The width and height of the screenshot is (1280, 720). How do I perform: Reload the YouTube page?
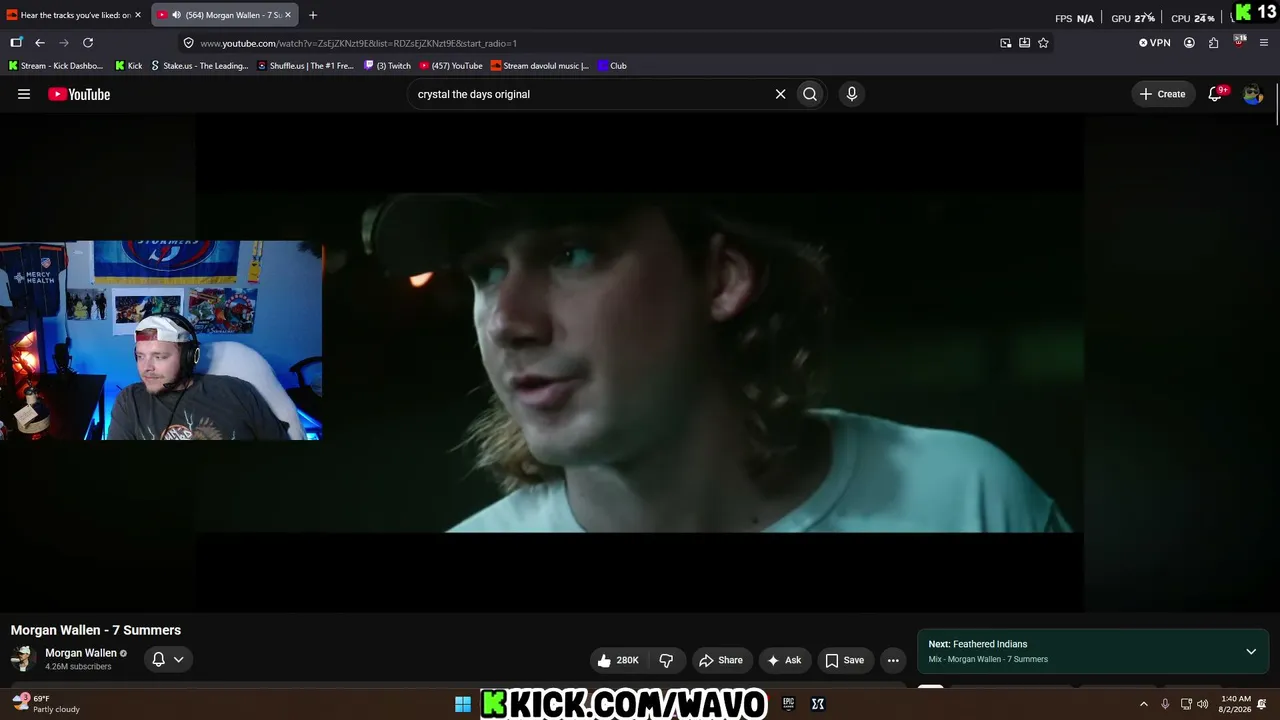pos(88,43)
